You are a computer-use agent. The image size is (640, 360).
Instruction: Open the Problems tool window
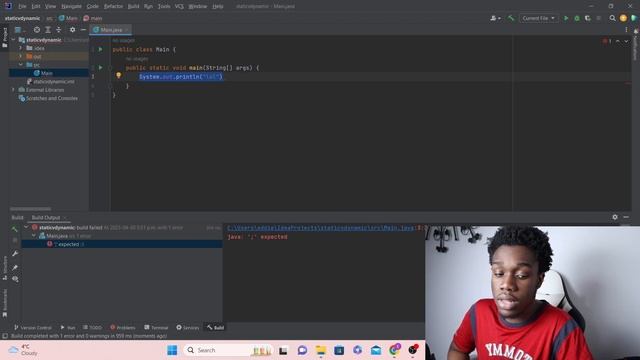click(x=122, y=328)
